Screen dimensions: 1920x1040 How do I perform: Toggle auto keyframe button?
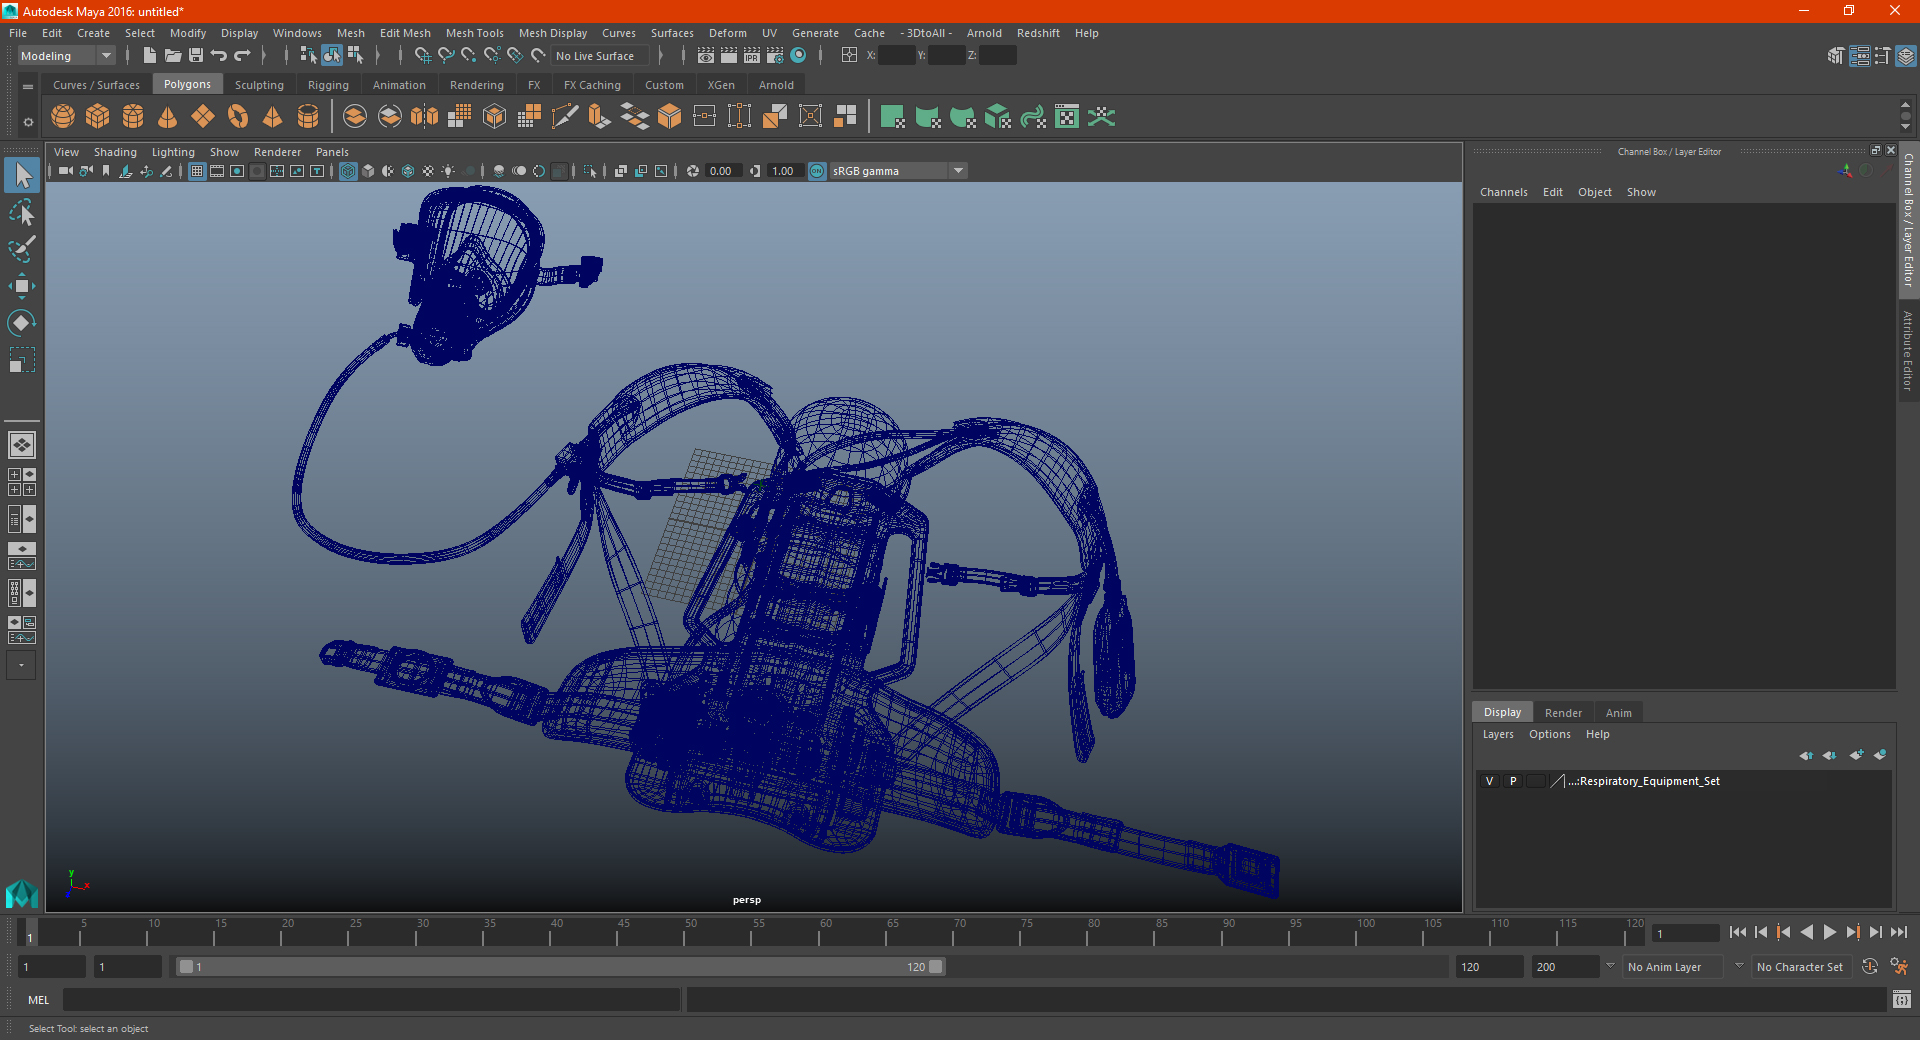[1870, 967]
